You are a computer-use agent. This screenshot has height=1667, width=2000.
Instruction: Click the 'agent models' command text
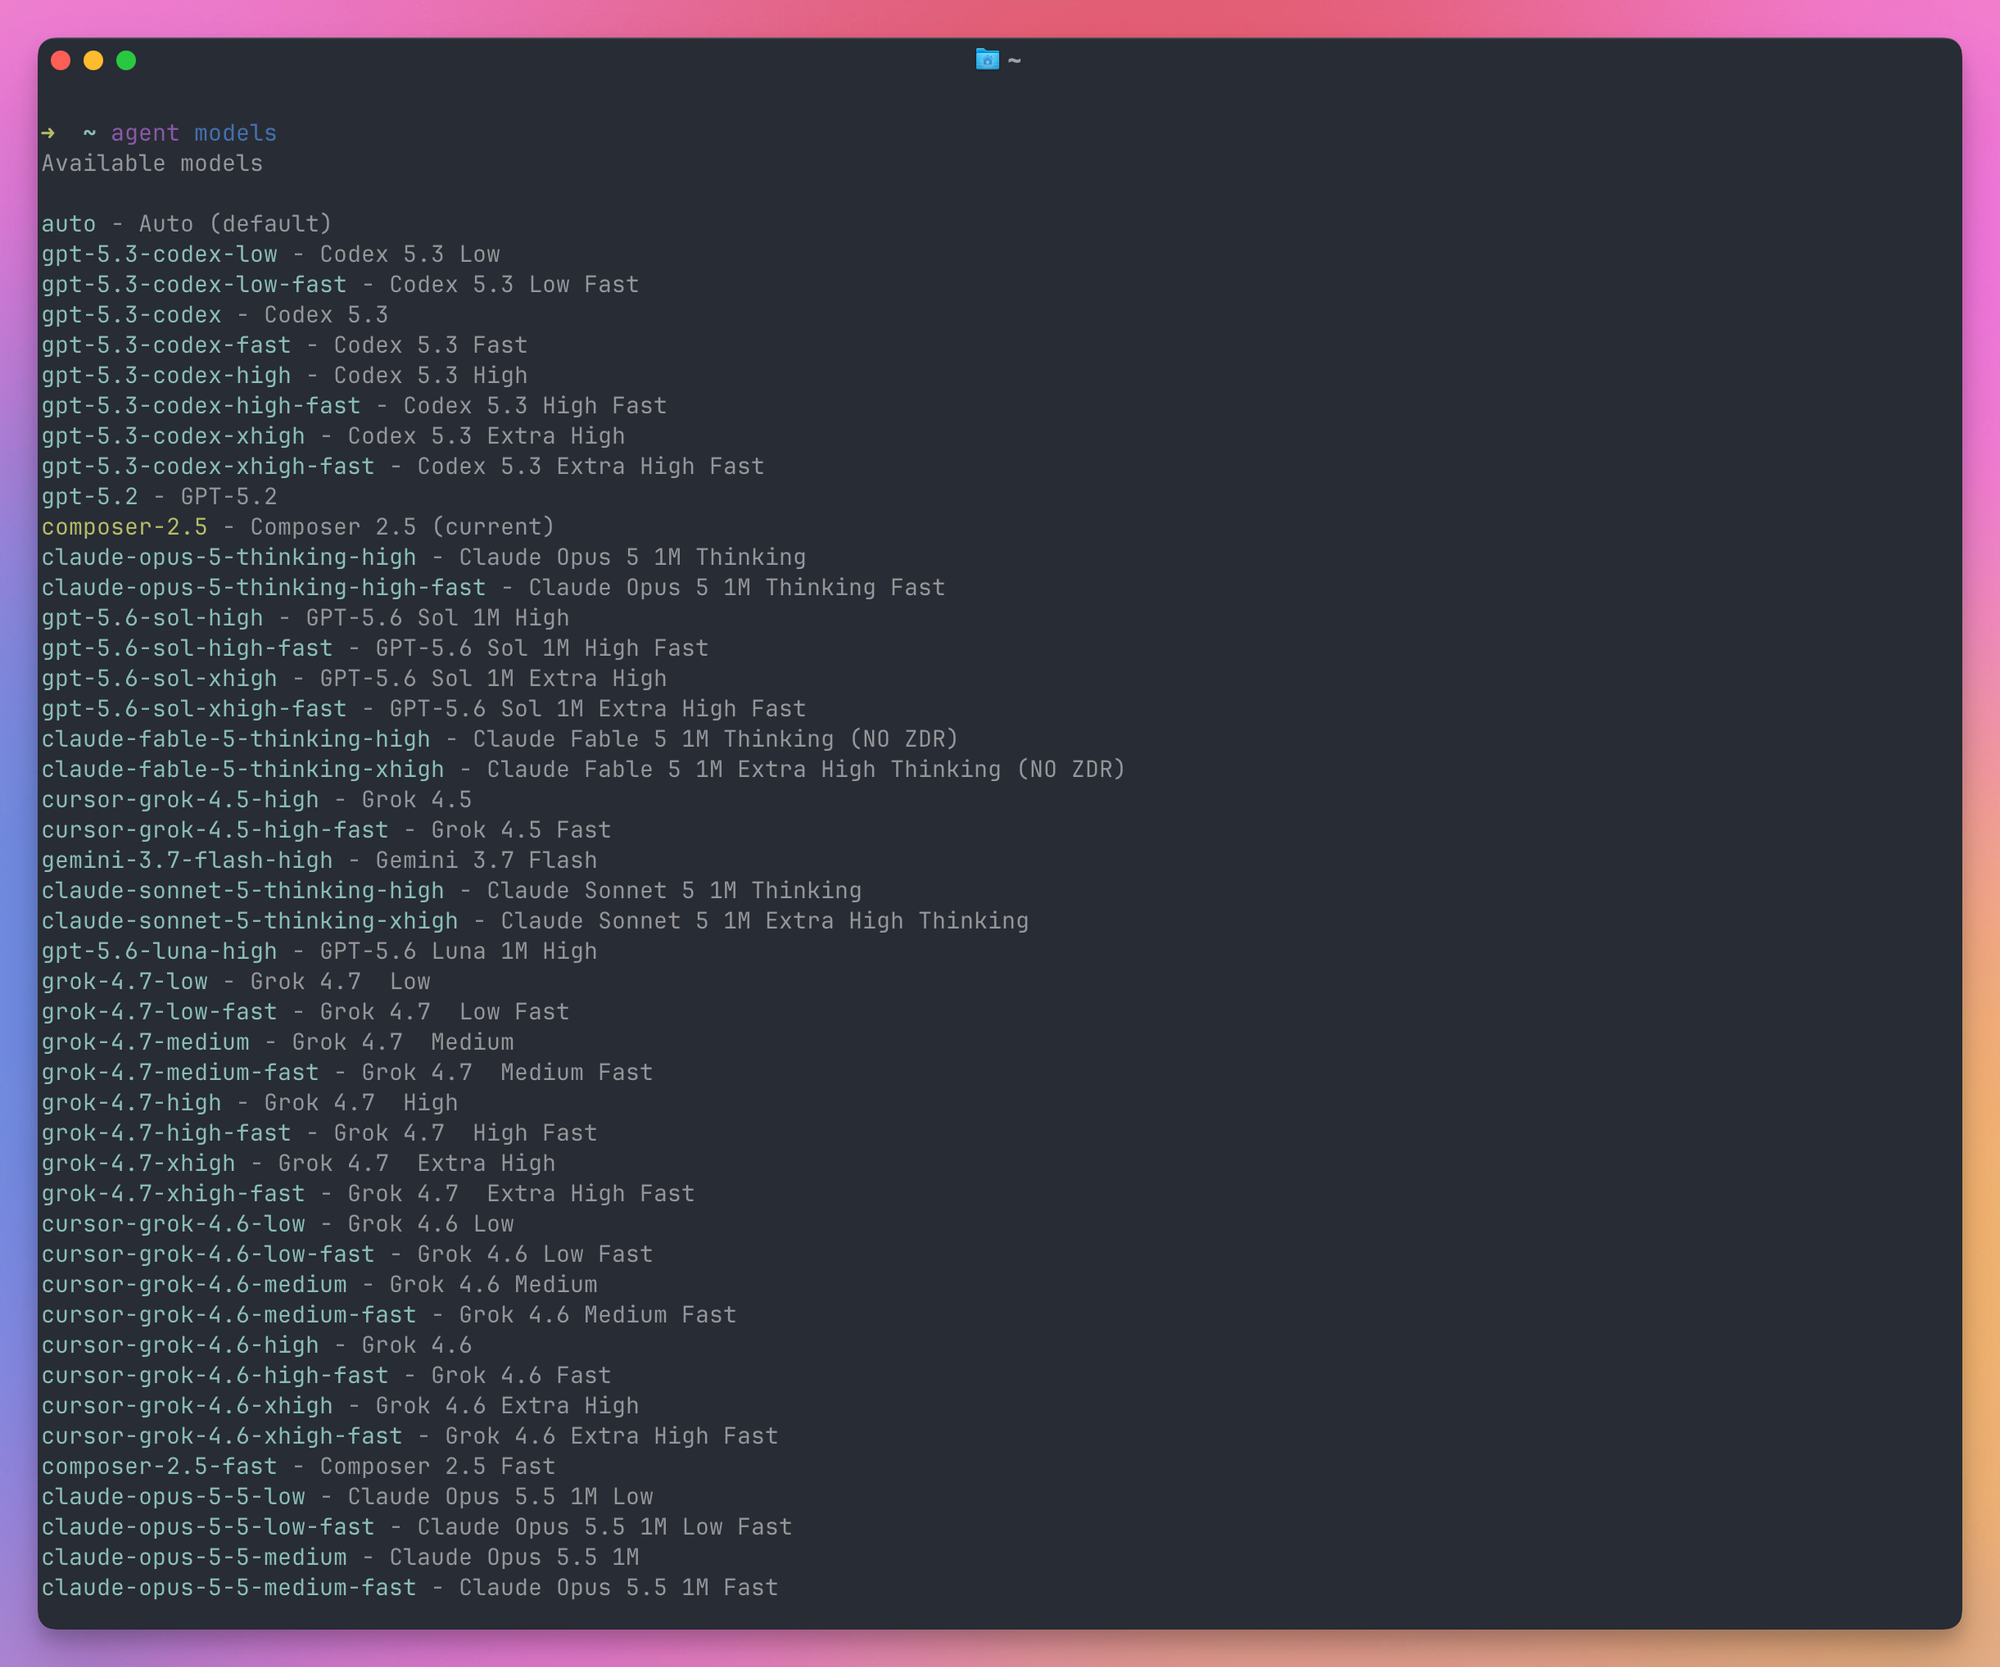pos(194,133)
